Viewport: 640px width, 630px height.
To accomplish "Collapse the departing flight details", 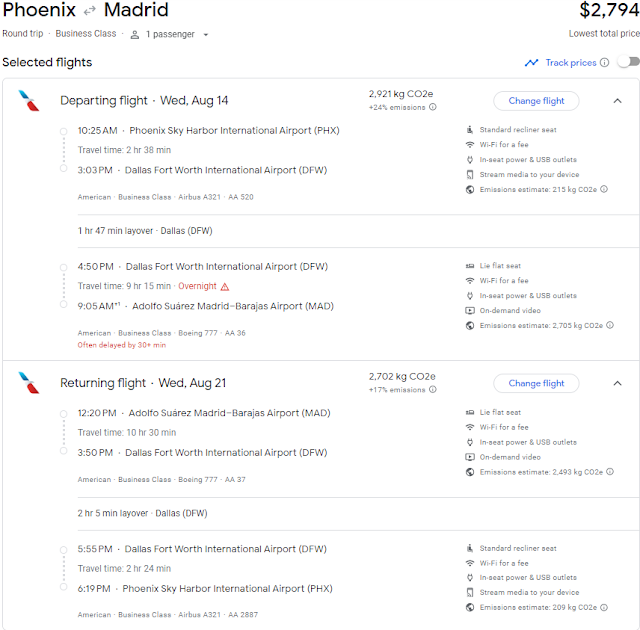I will click(x=616, y=101).
